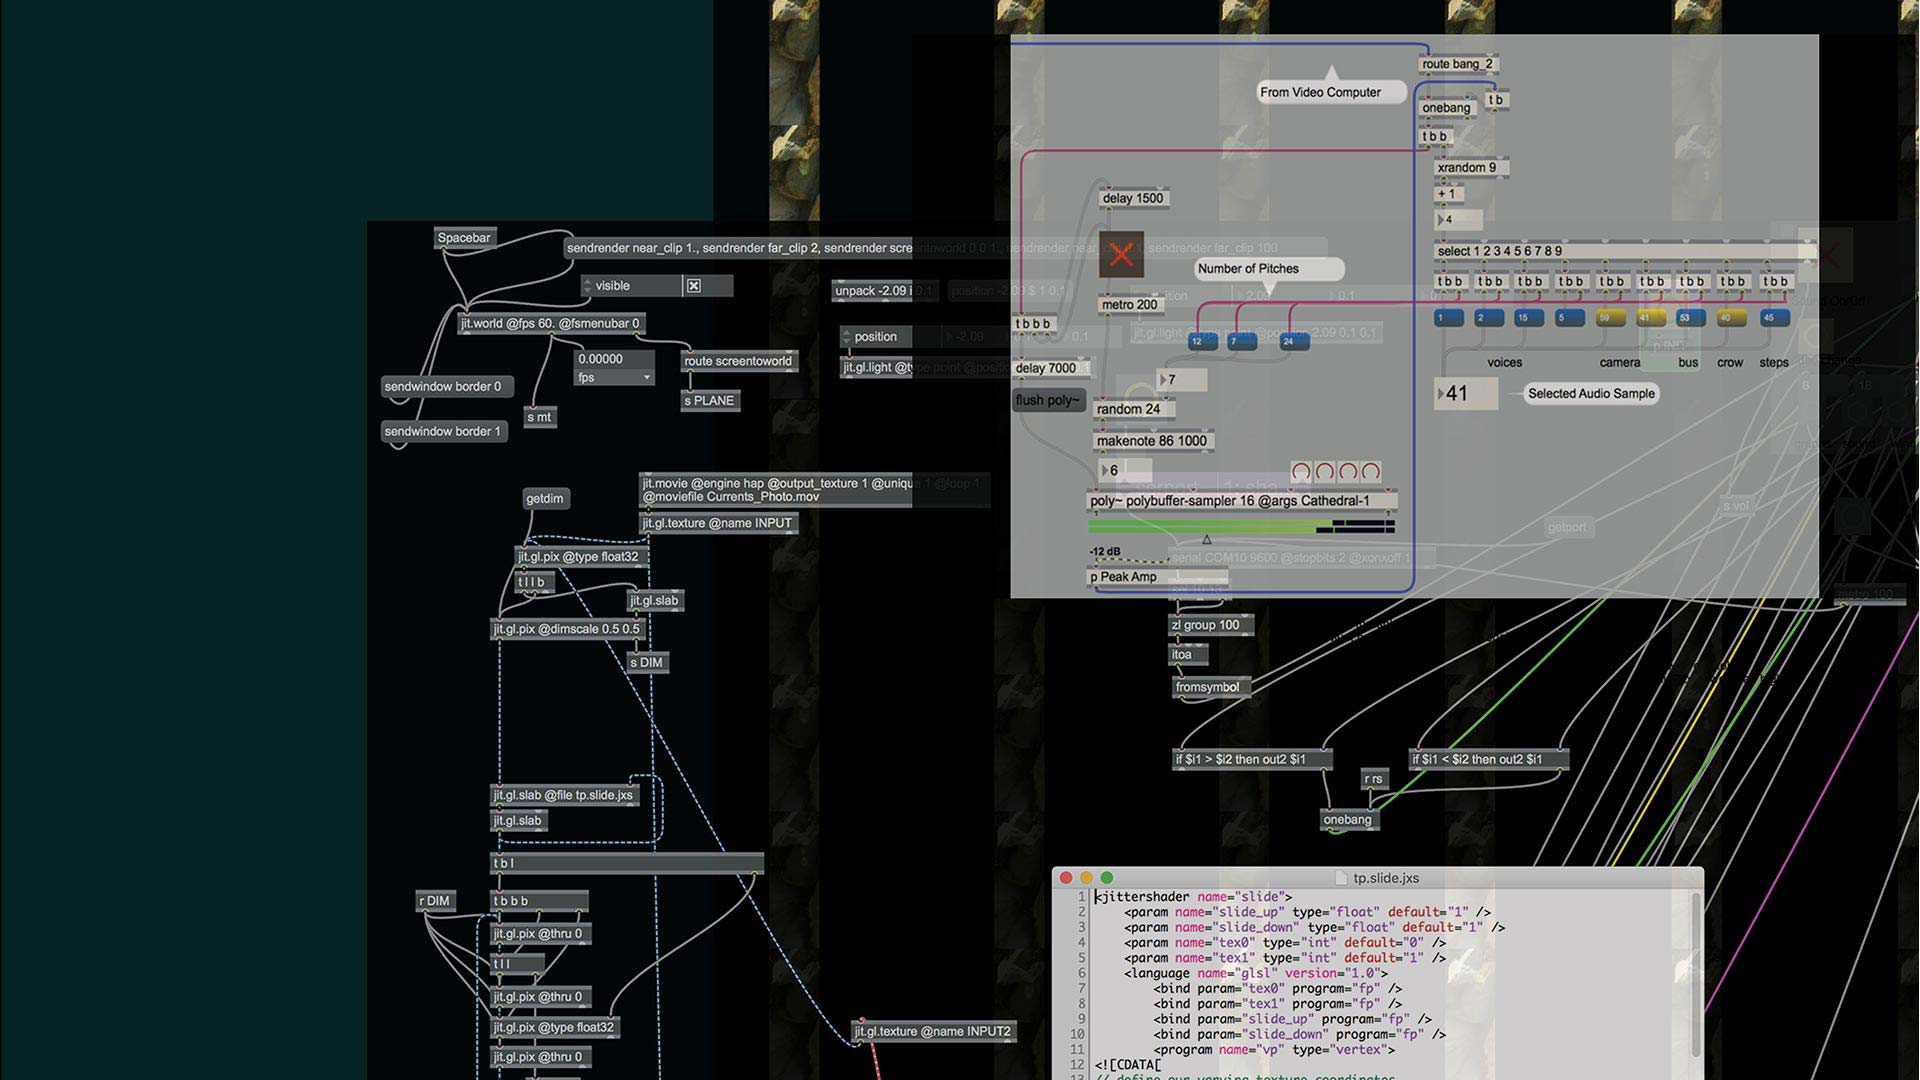Click the sendwindow border 0 message

click(x=447, y=387)
